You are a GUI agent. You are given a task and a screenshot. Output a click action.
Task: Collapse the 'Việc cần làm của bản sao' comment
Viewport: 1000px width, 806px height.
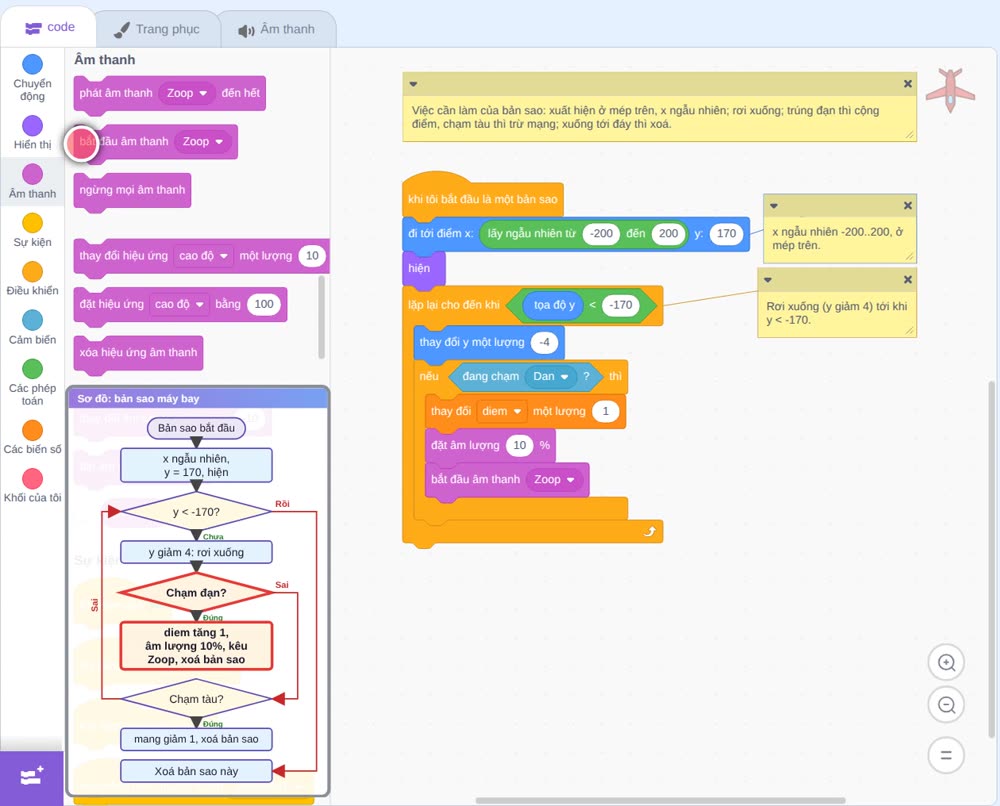click(x=413, y=84)
